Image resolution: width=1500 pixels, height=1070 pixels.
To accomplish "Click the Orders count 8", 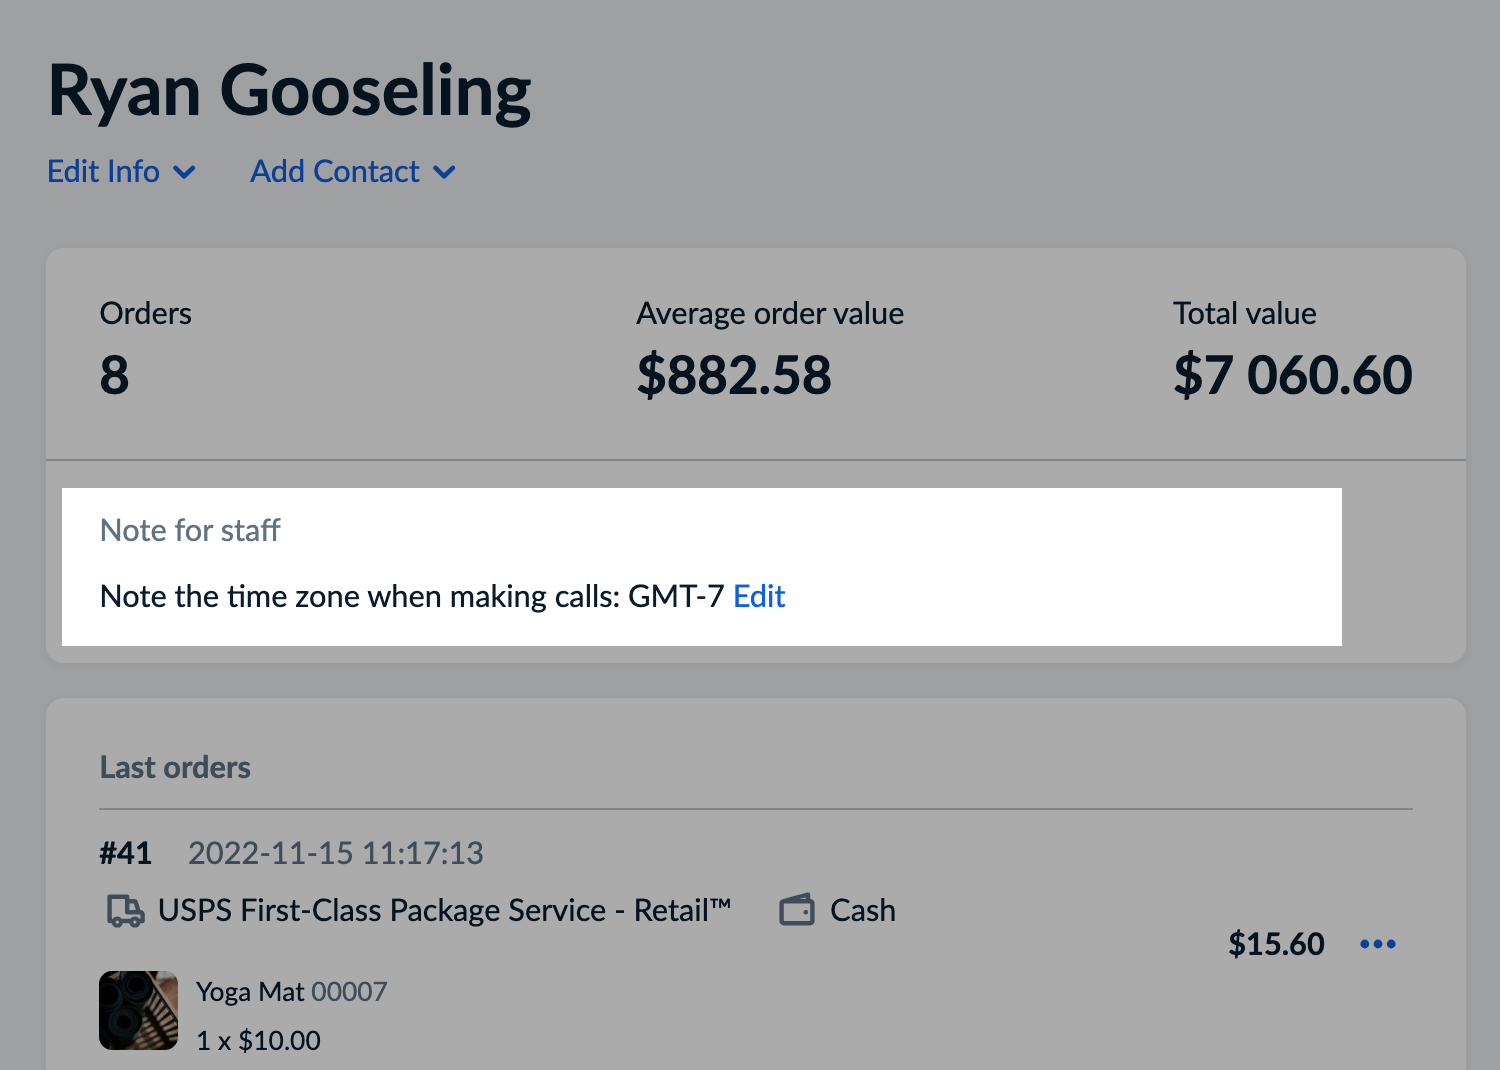I will click(x=115, y=376).
